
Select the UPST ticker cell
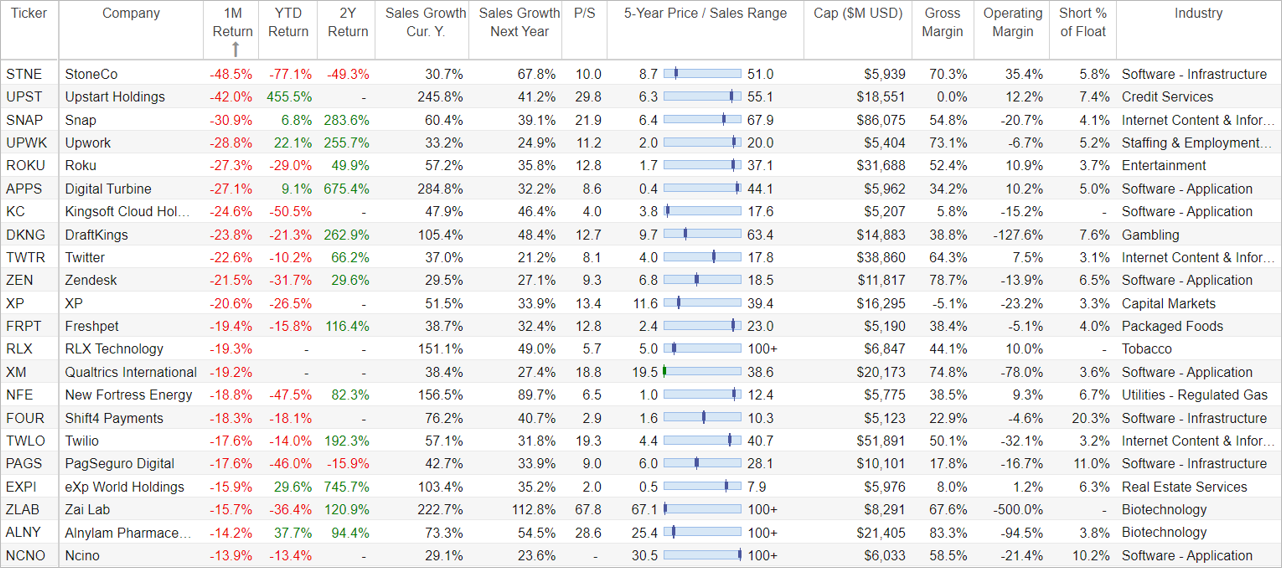25,97
